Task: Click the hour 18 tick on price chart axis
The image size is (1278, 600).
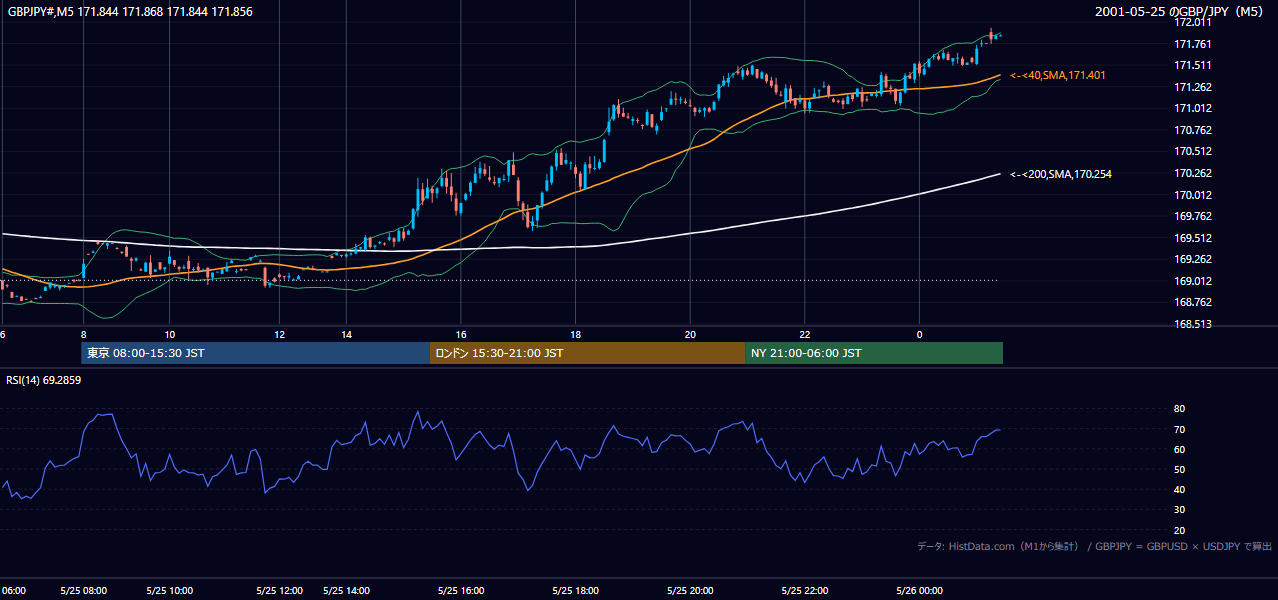Action: pyautogui.click(x=576, y=334)
